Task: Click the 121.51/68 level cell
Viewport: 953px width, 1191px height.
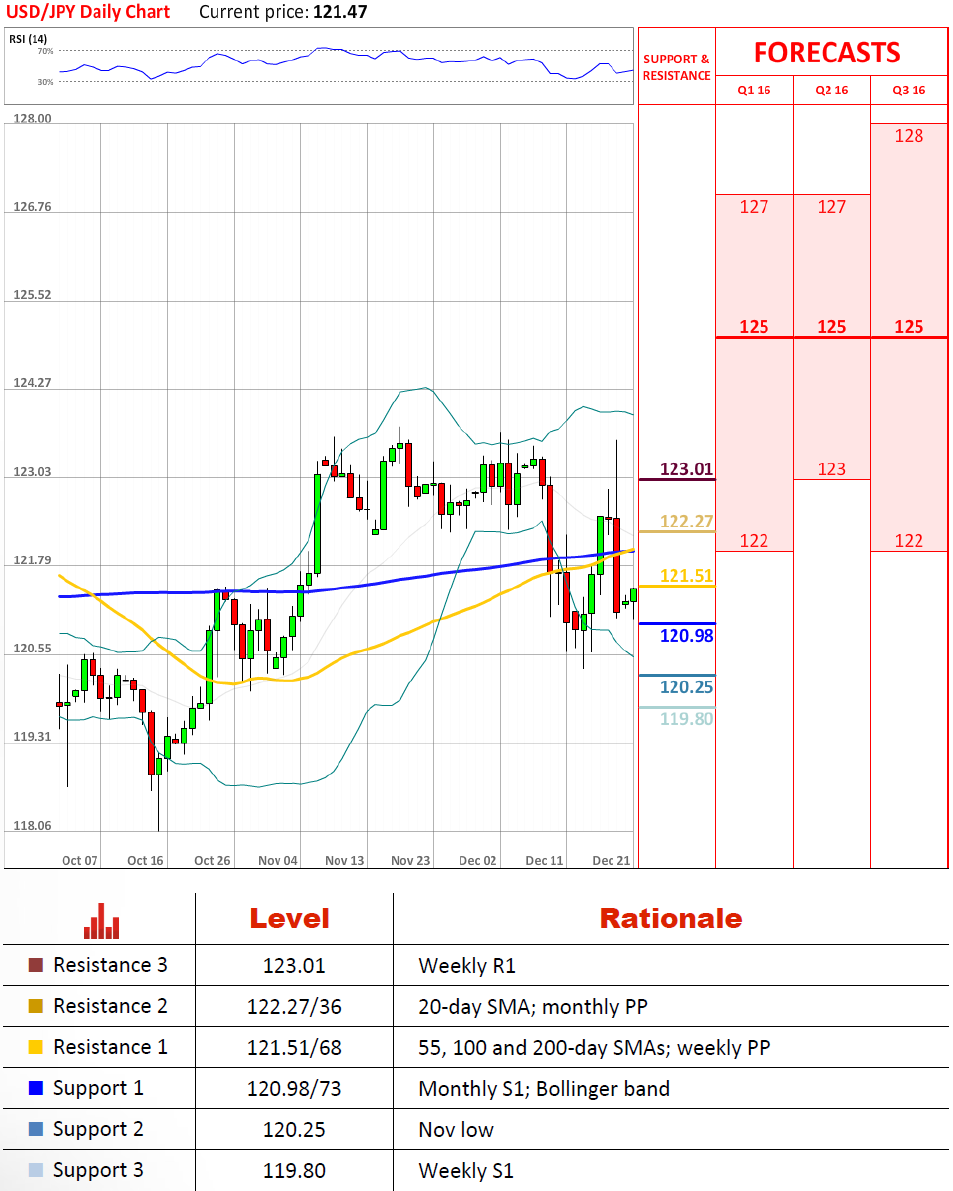Action: [294, 1048]
